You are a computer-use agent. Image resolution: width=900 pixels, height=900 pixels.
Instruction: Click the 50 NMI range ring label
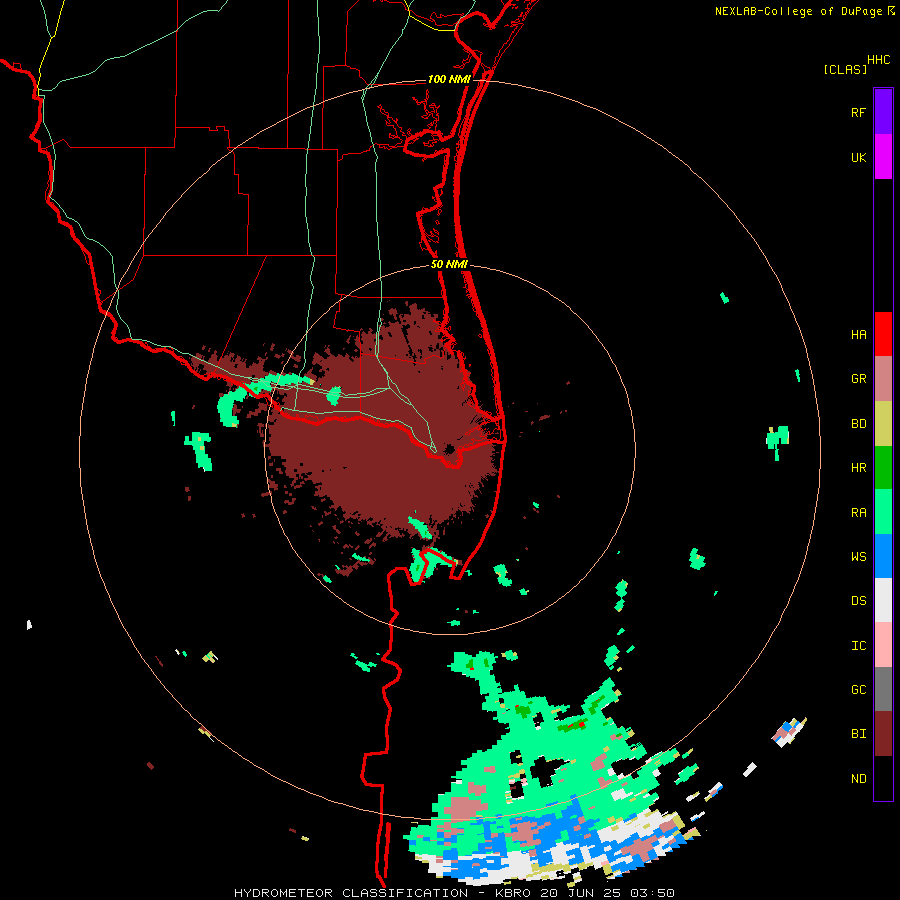pos(449,264)
